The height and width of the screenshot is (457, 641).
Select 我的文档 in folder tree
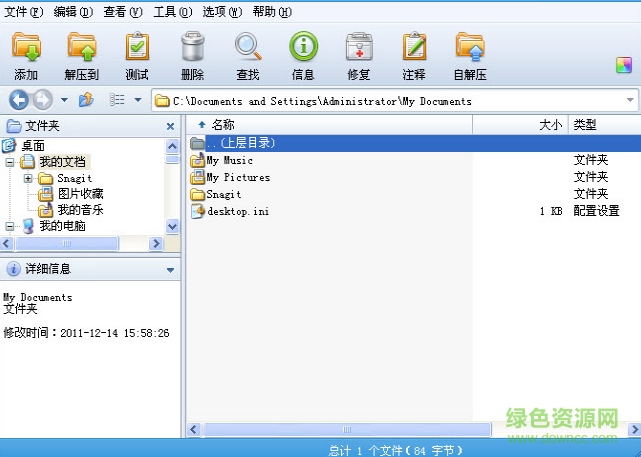tap(63, 162)
